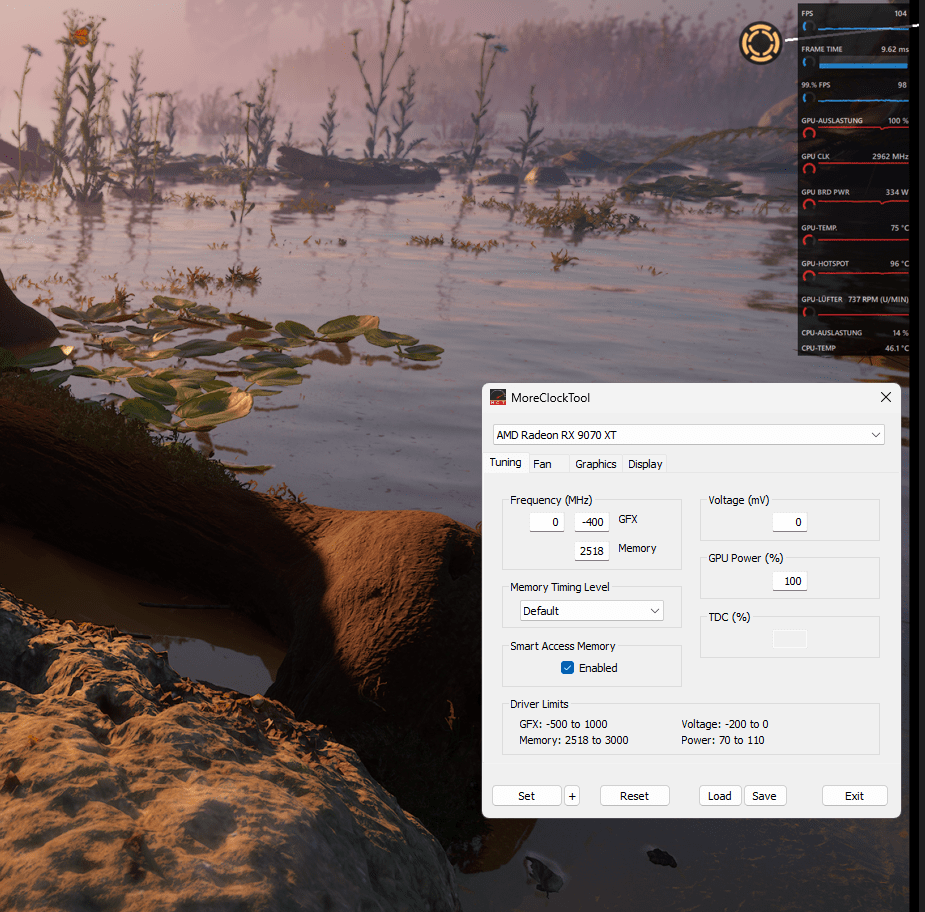925x912 pixels.
Task: Click the Load button
Action: pos(720,796)
